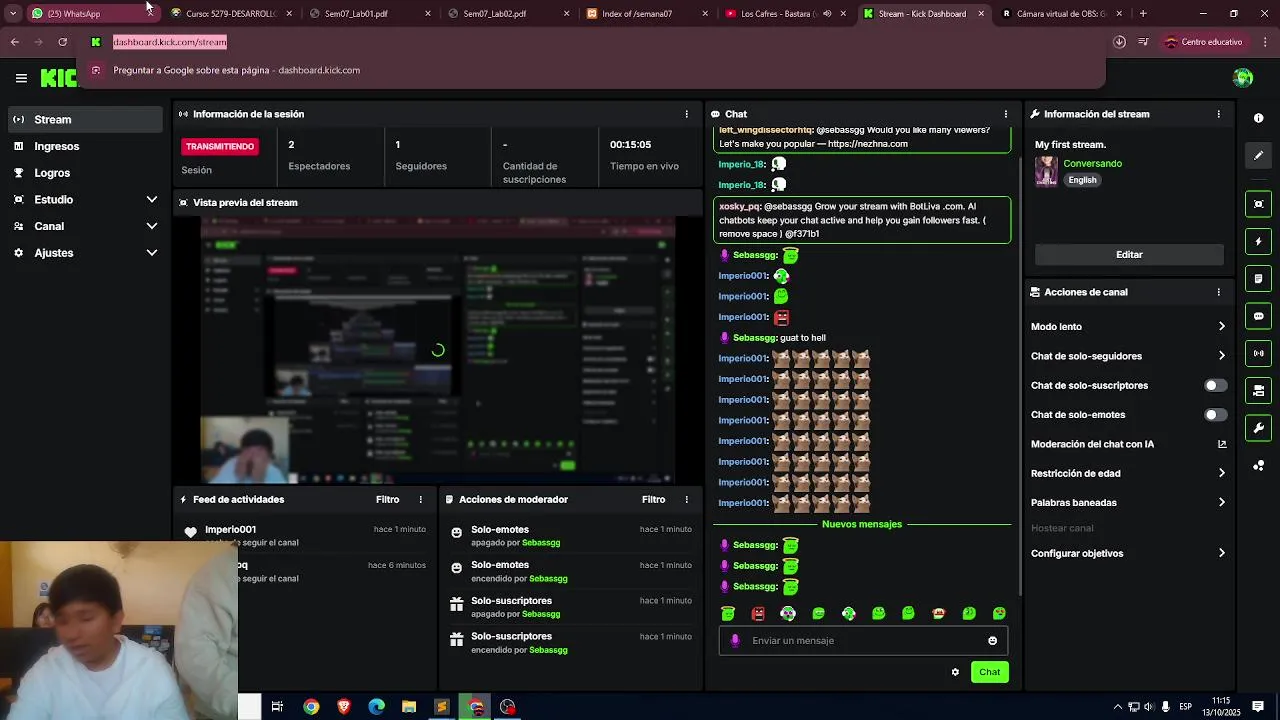Toggle the broadcast signal icon in right rail
1280x720 pixels.
tap(1258, 353)
